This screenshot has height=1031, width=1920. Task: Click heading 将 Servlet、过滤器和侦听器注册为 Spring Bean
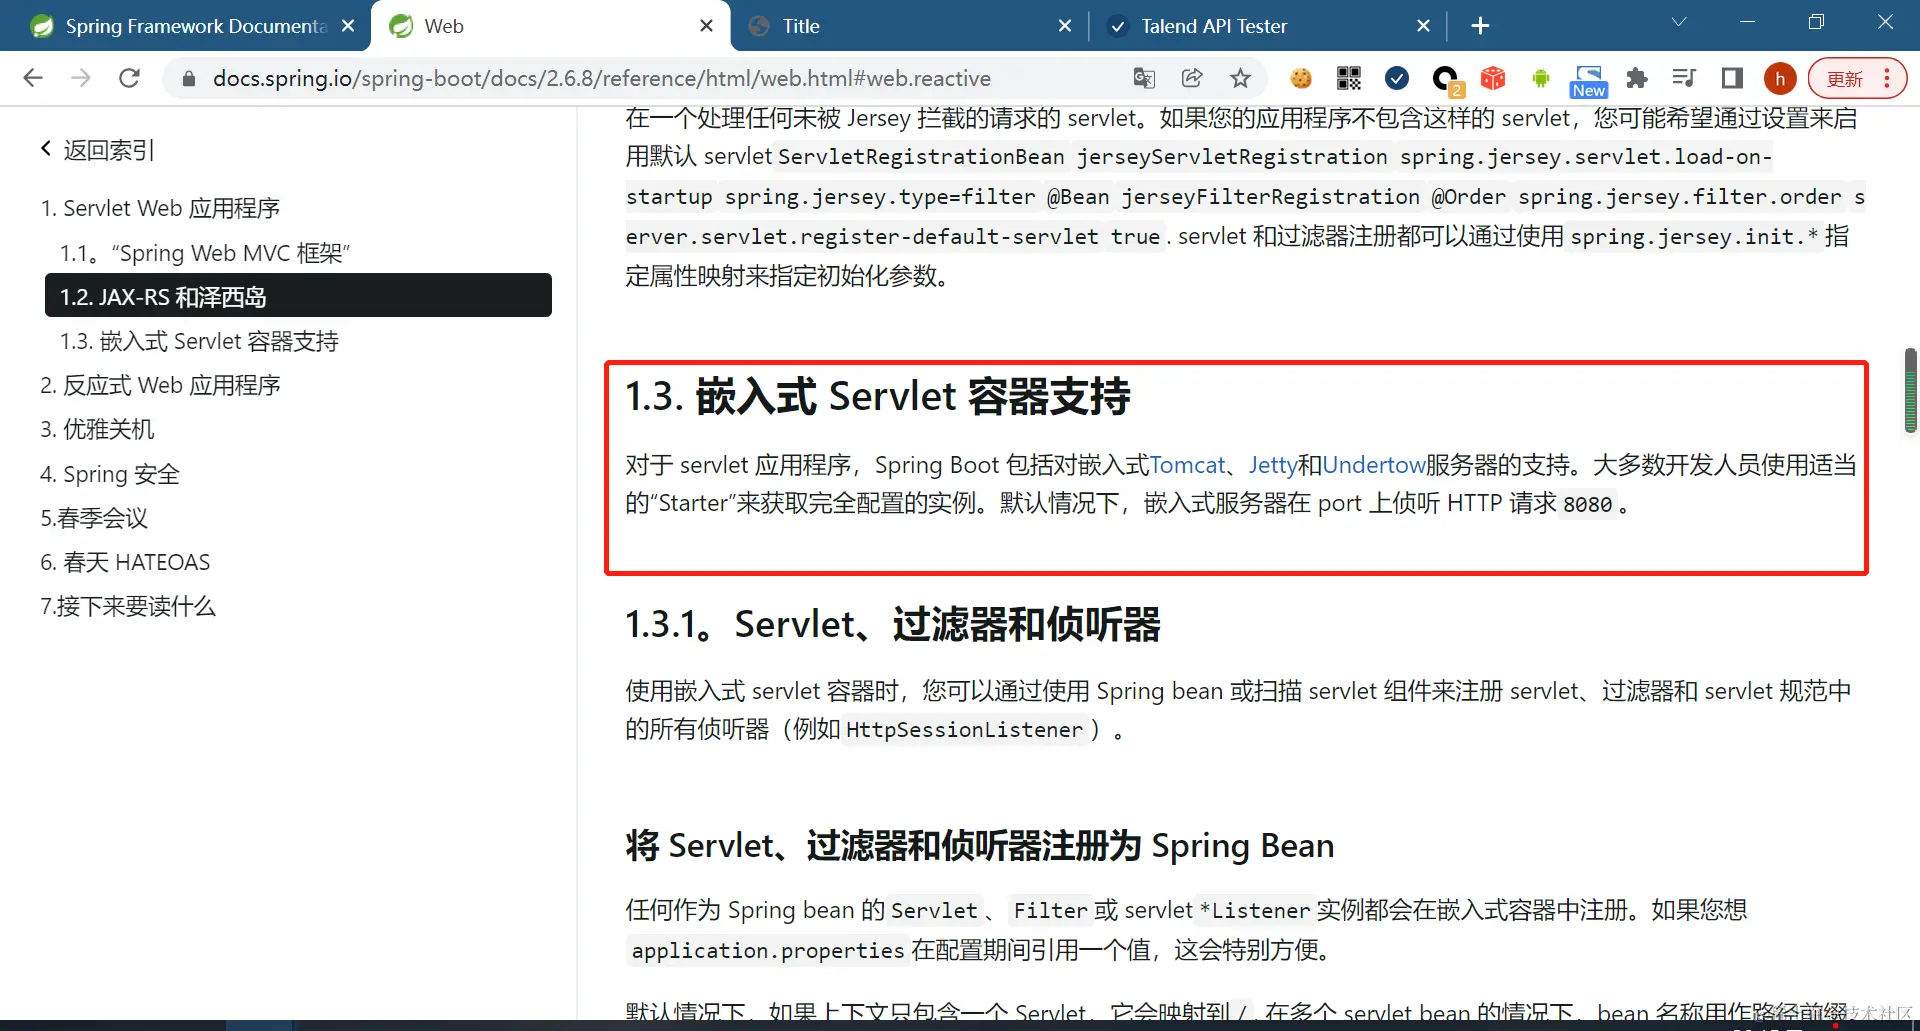[980, 845]
